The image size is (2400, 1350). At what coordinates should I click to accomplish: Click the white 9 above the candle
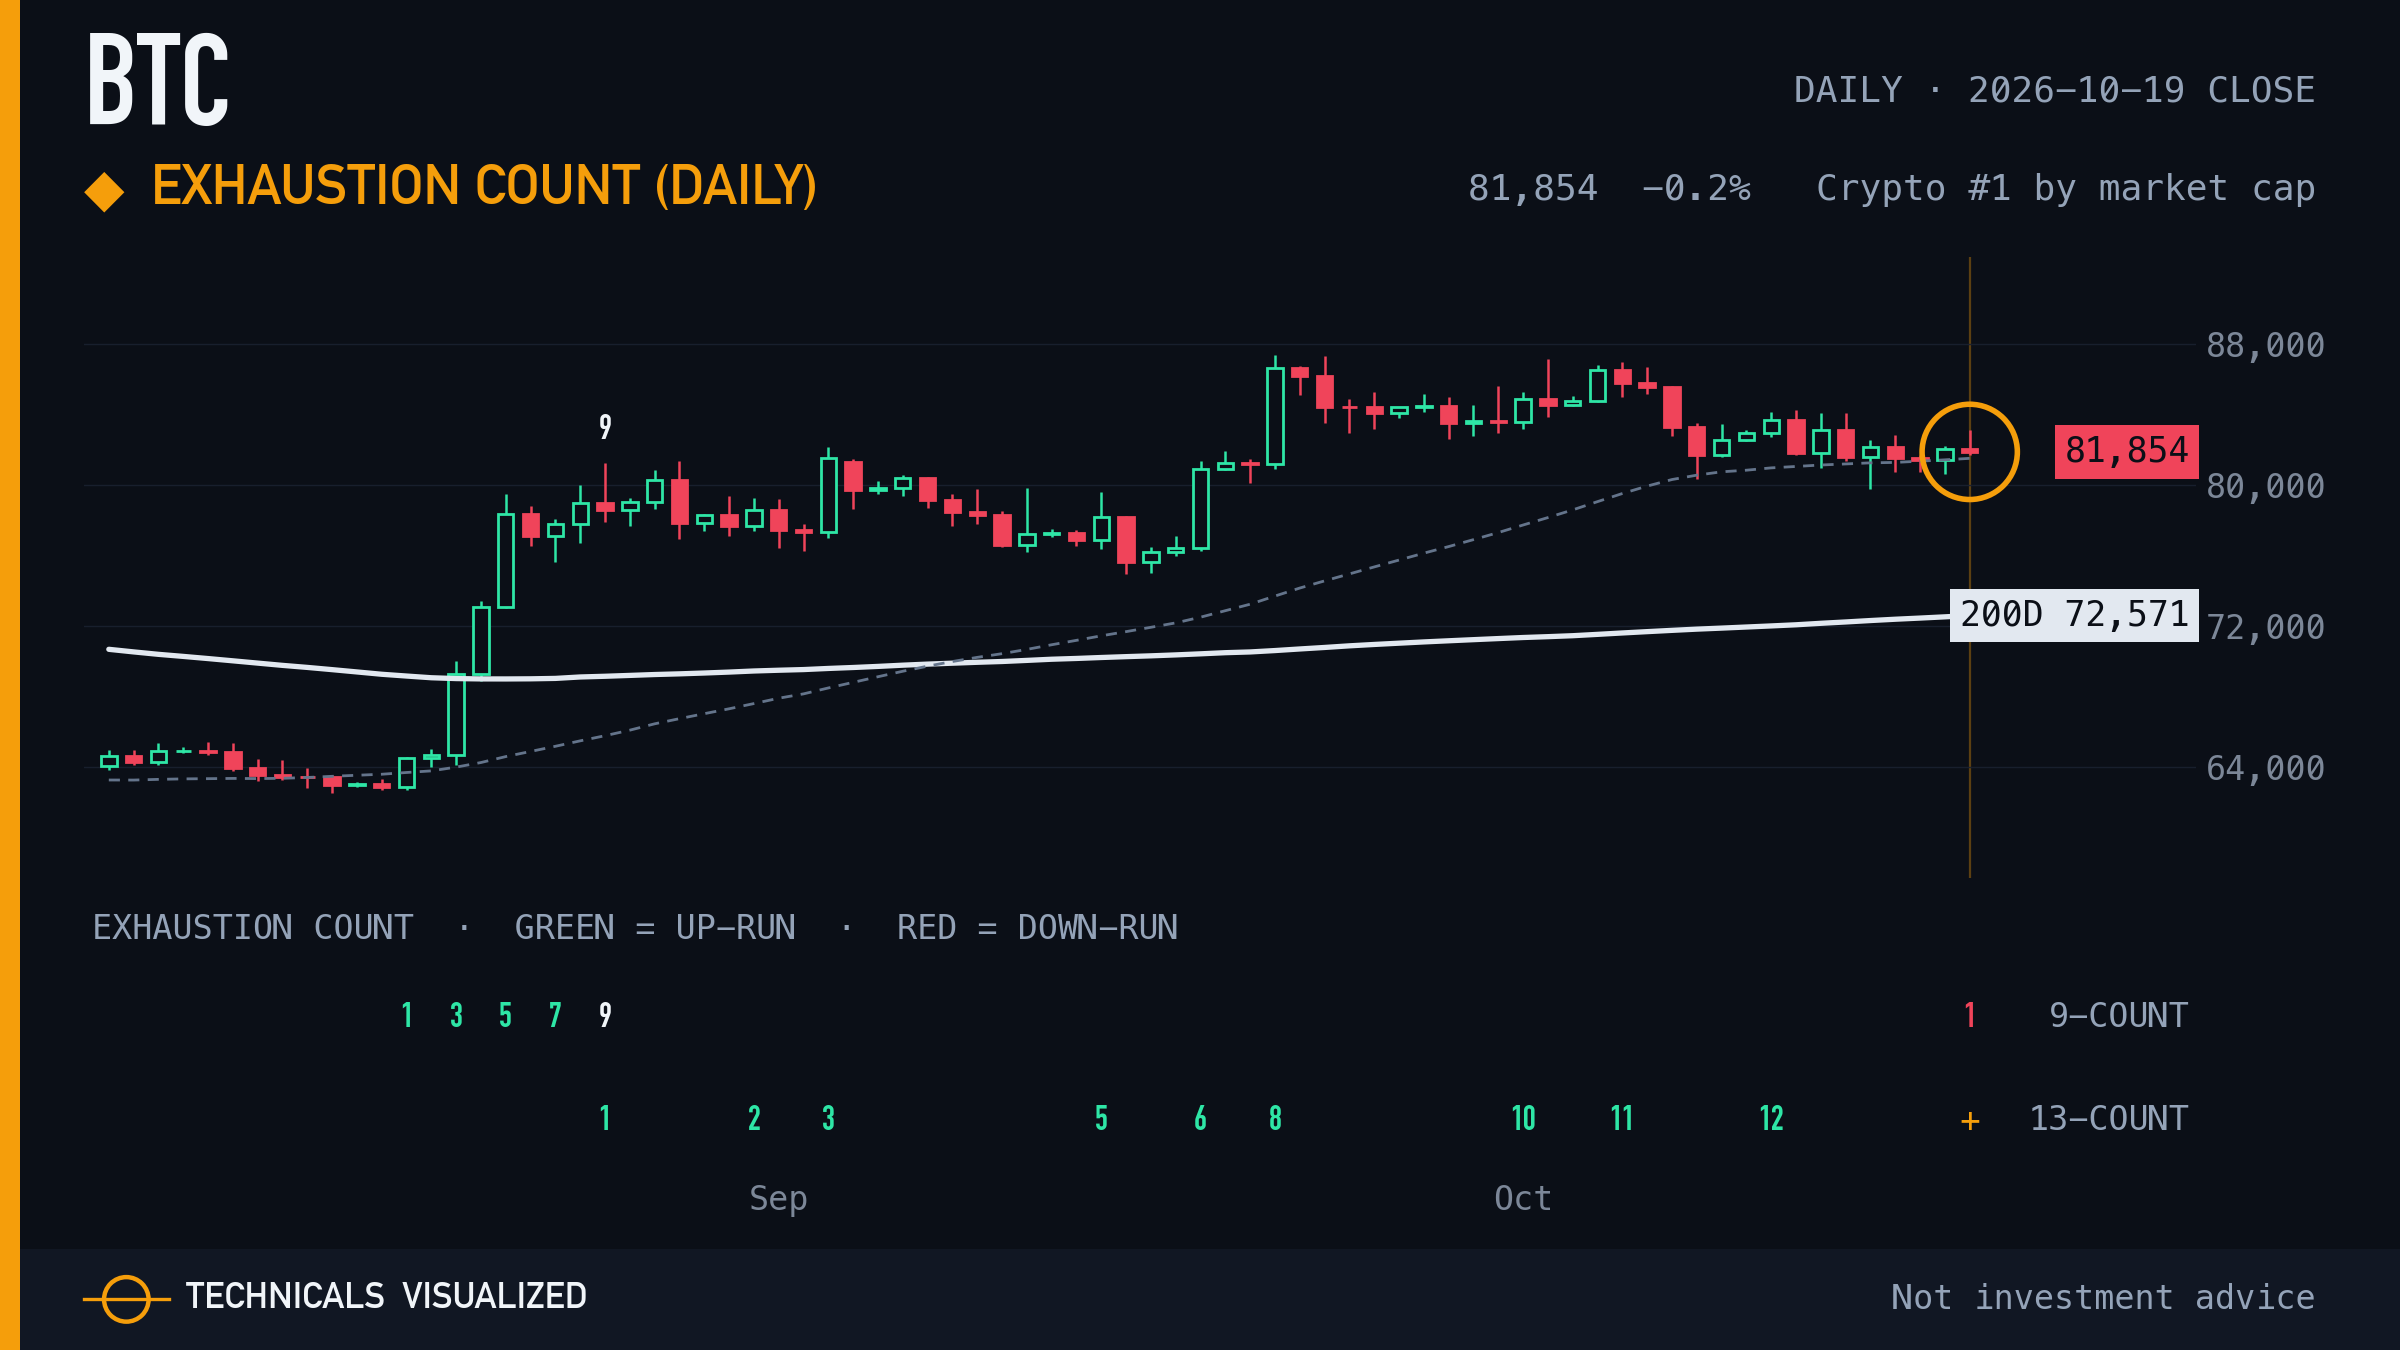click(605, 427)
